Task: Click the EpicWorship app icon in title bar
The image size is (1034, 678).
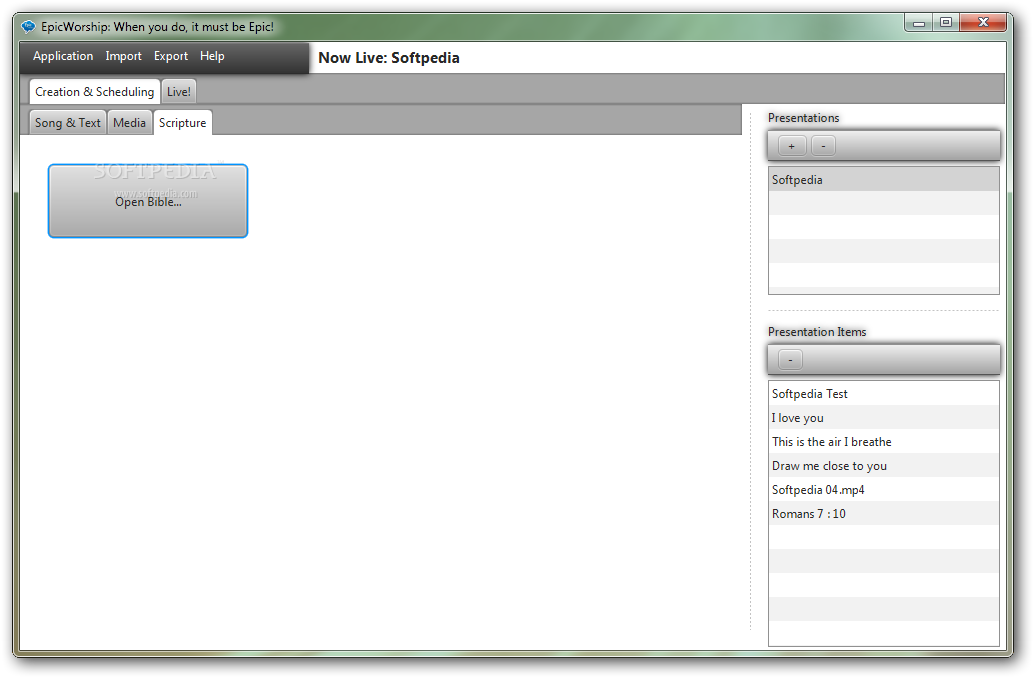Action: (28, 27)
